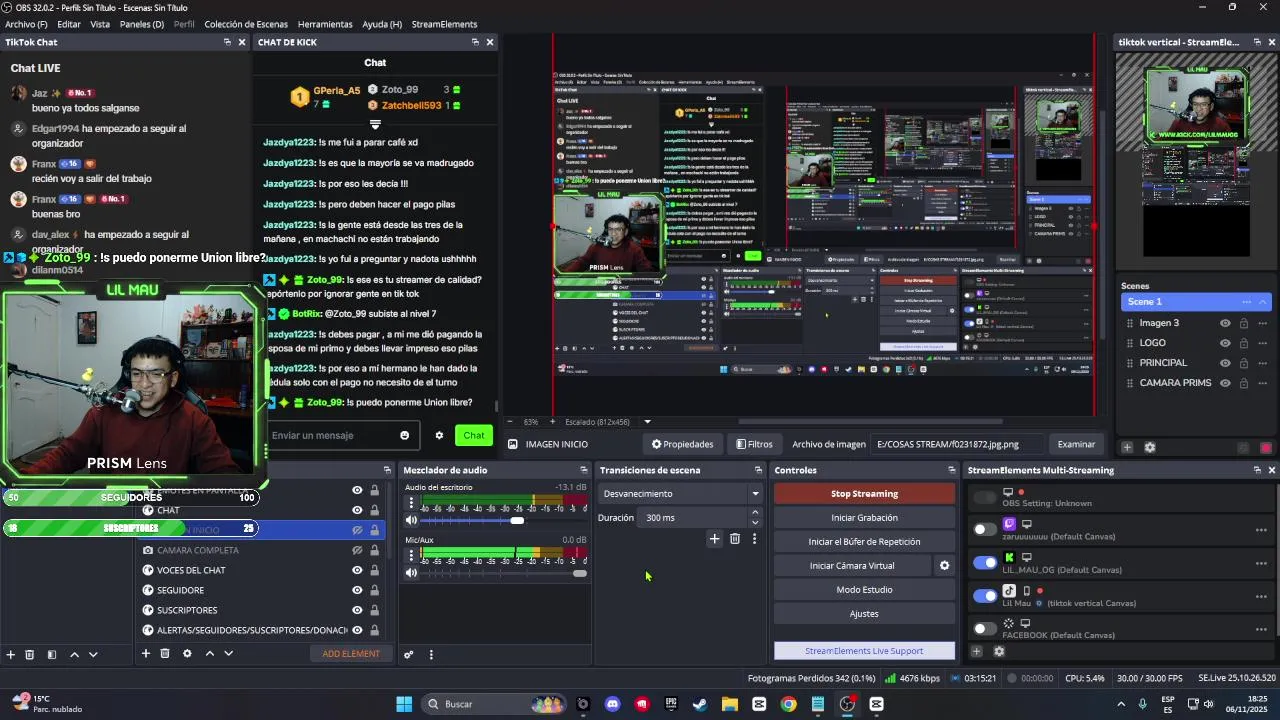The image size is (1280, 720).
Task: Open virtual camera settings gear
Action: click(944, 566)
